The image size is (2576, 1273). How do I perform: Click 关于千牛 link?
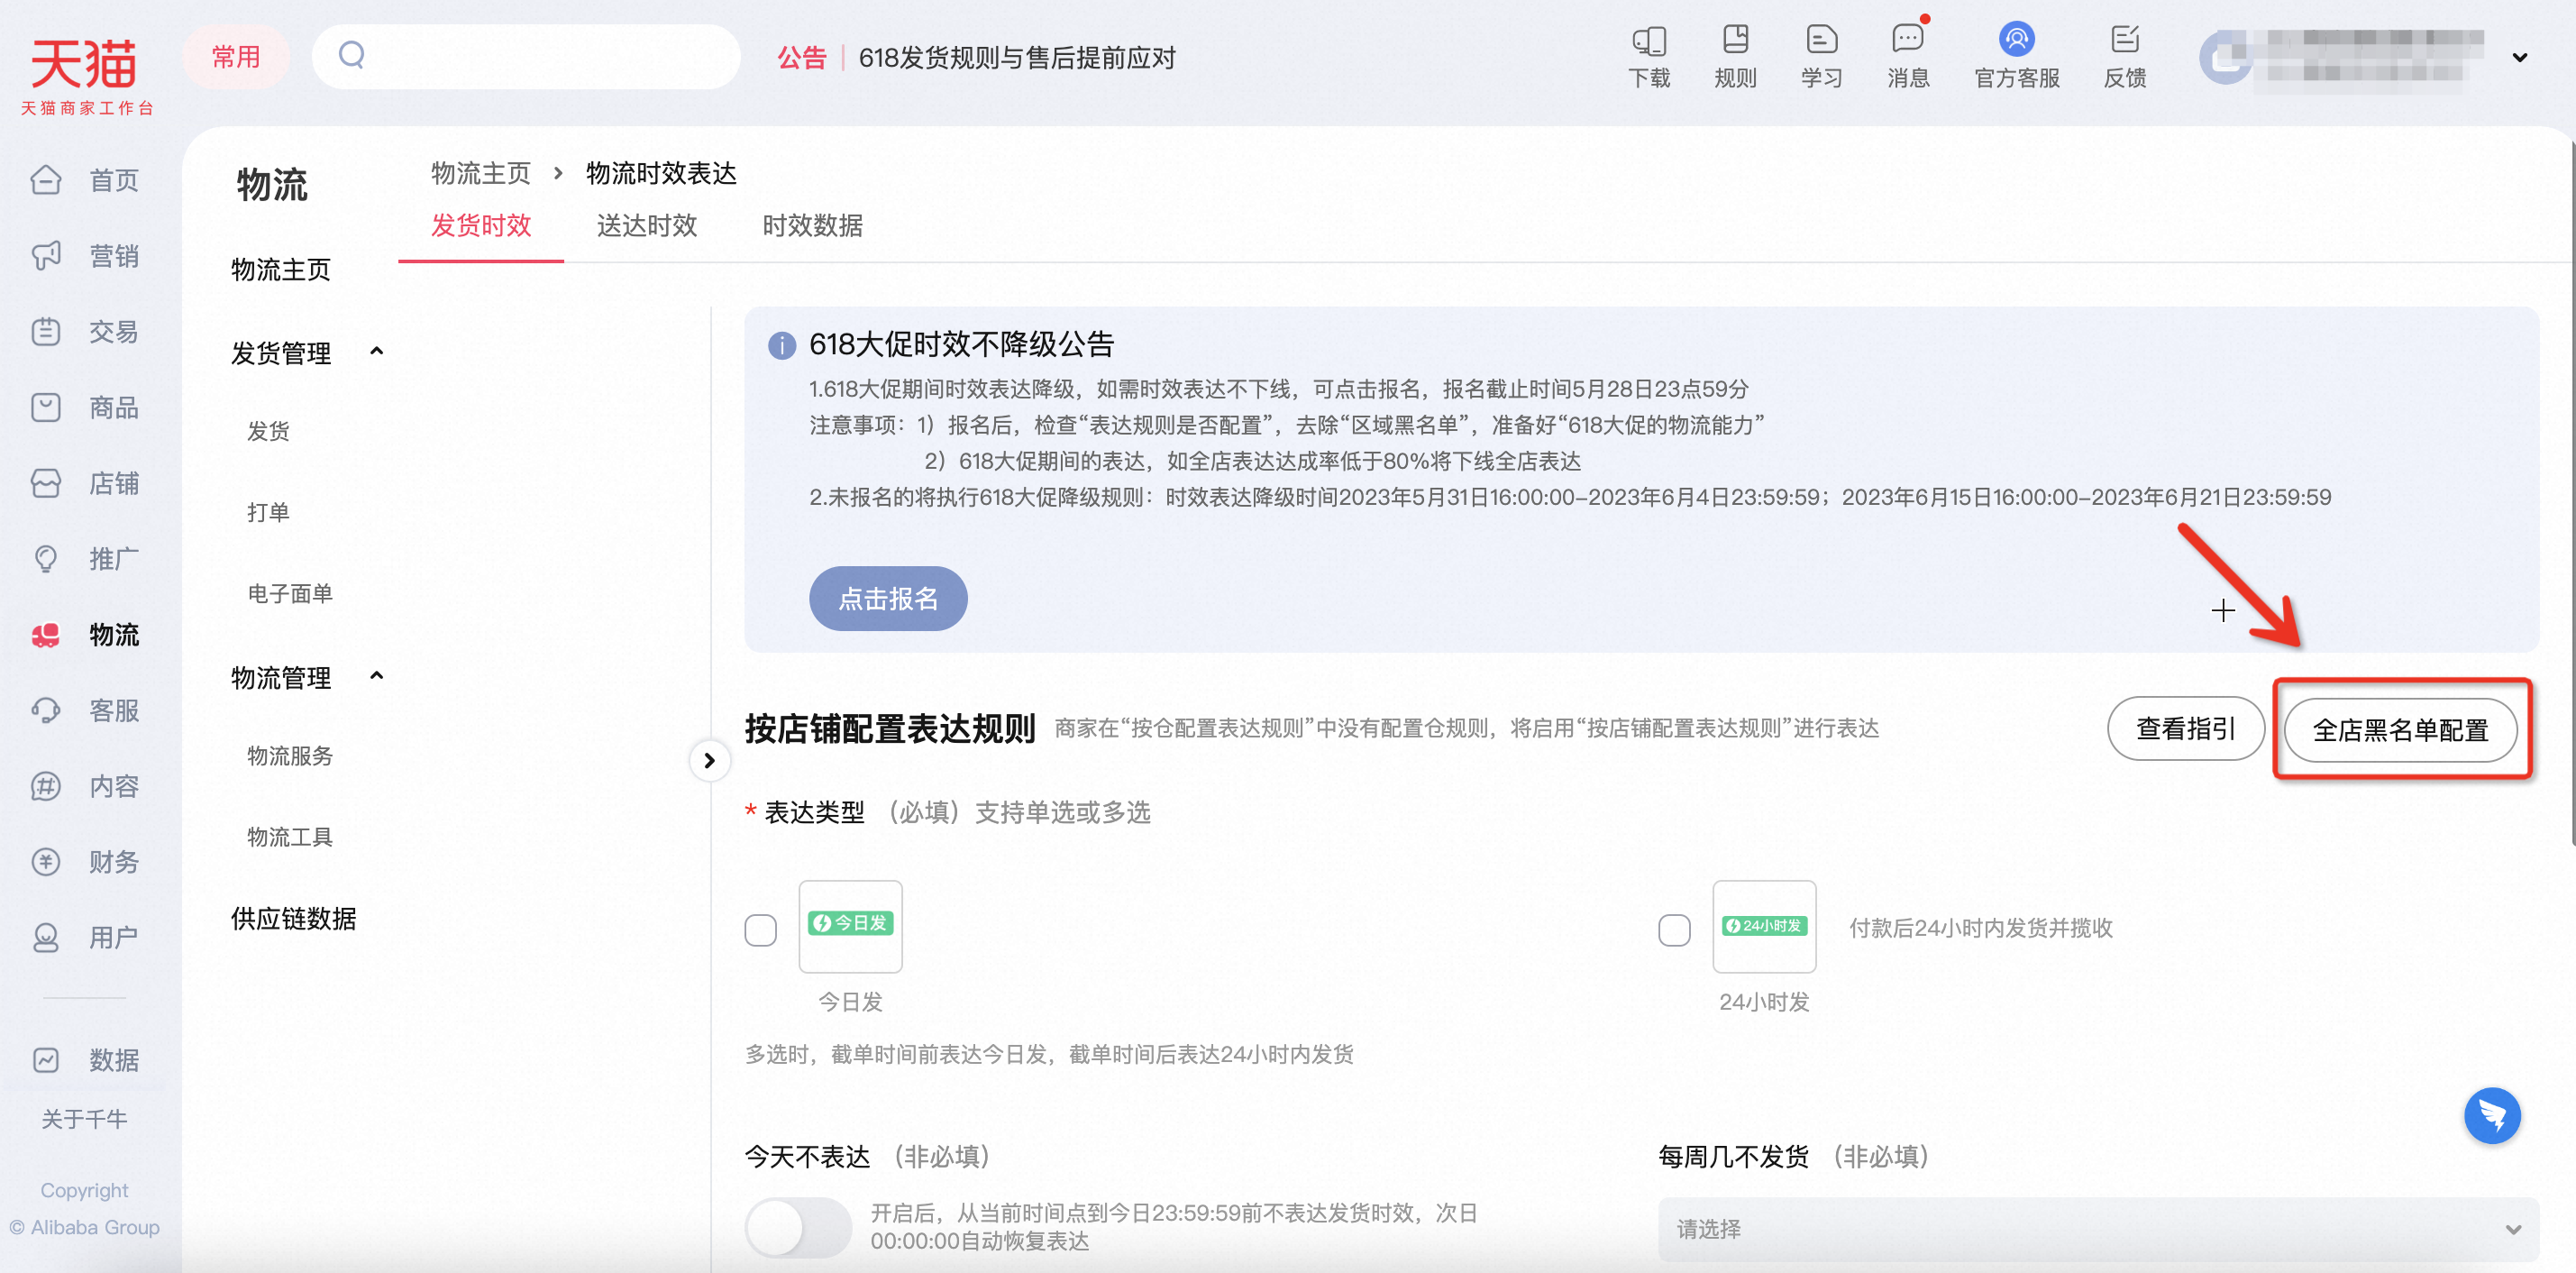84,1119
